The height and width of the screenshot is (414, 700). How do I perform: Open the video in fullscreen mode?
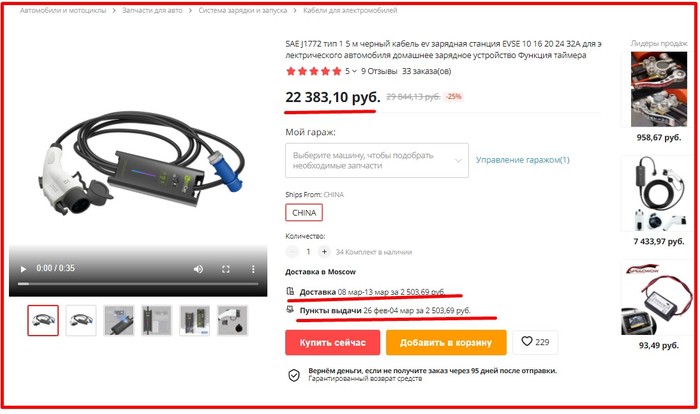[x=226, y=269]
